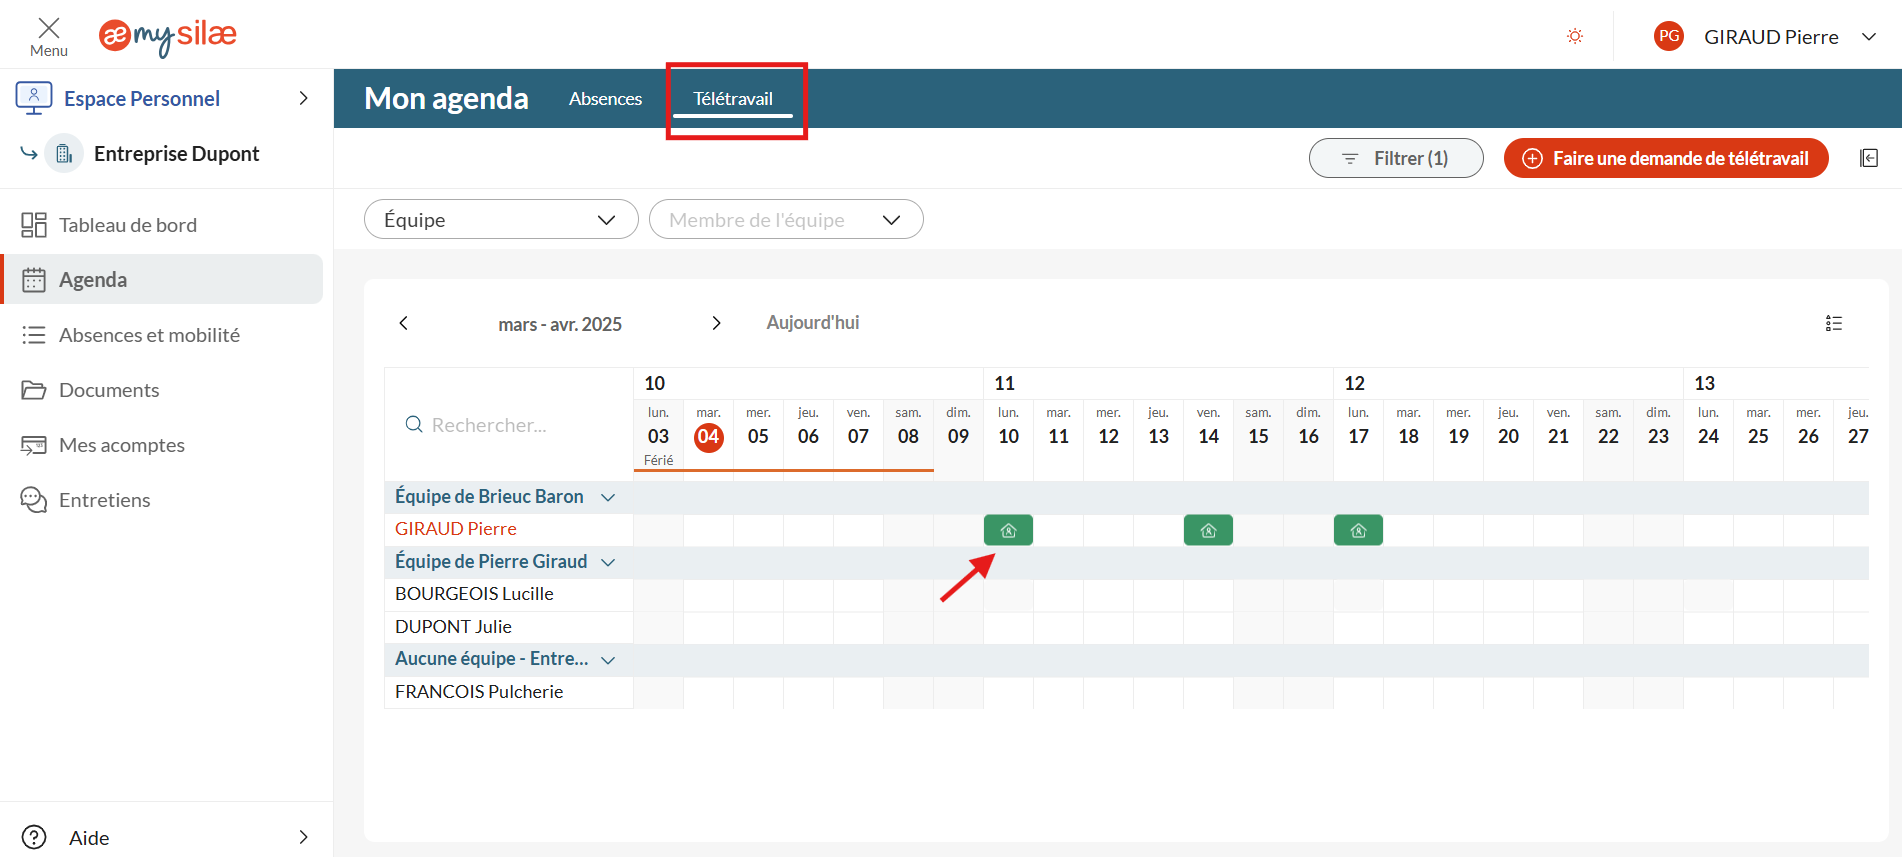Click week number 11 header
The image size is (1902, 857).
pyautogui.click(x=1004, y=383)
